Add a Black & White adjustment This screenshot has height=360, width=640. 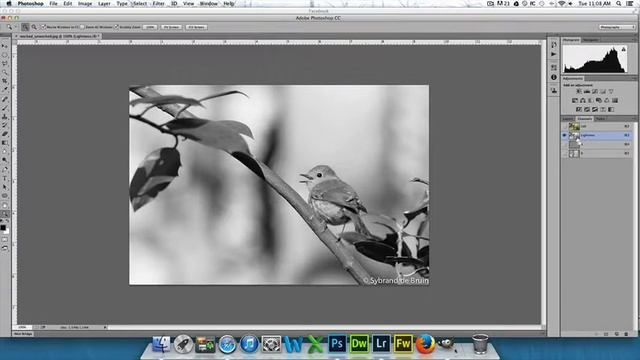591,100
